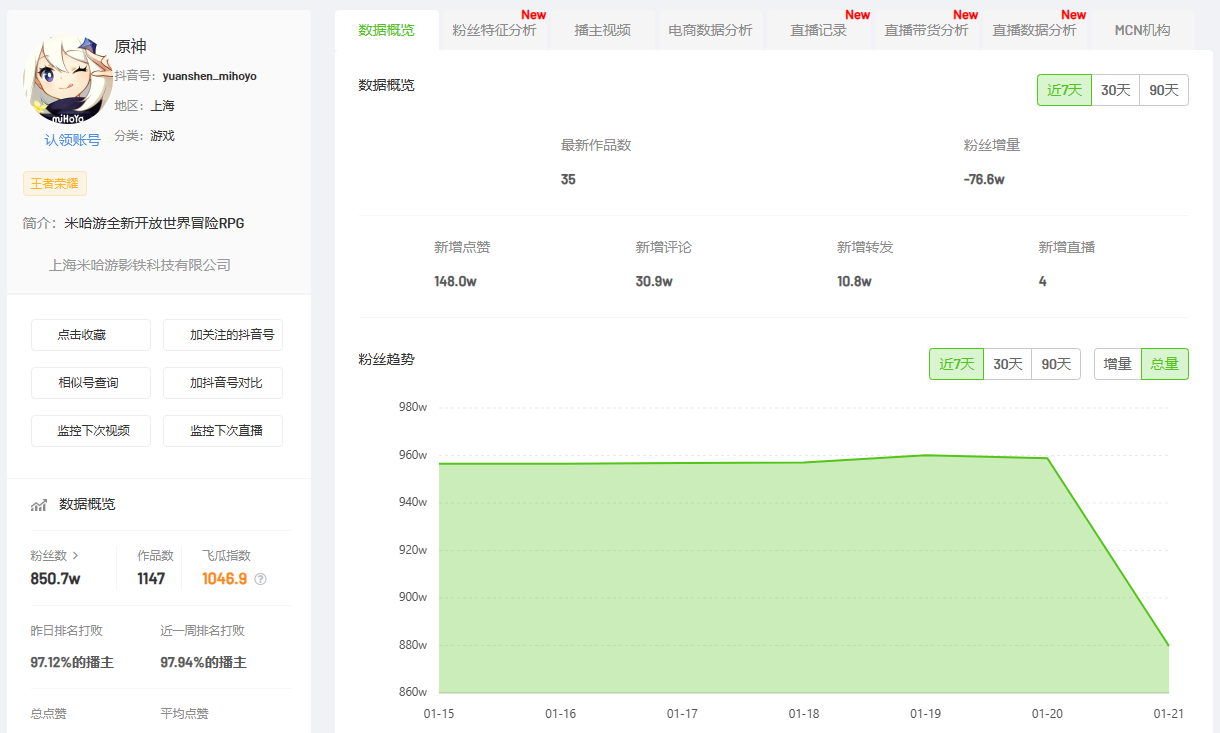This screenshot has width=1220, height=733.
Task: Click the 王者荣耀 tag badge
Action: coord(55,184)
